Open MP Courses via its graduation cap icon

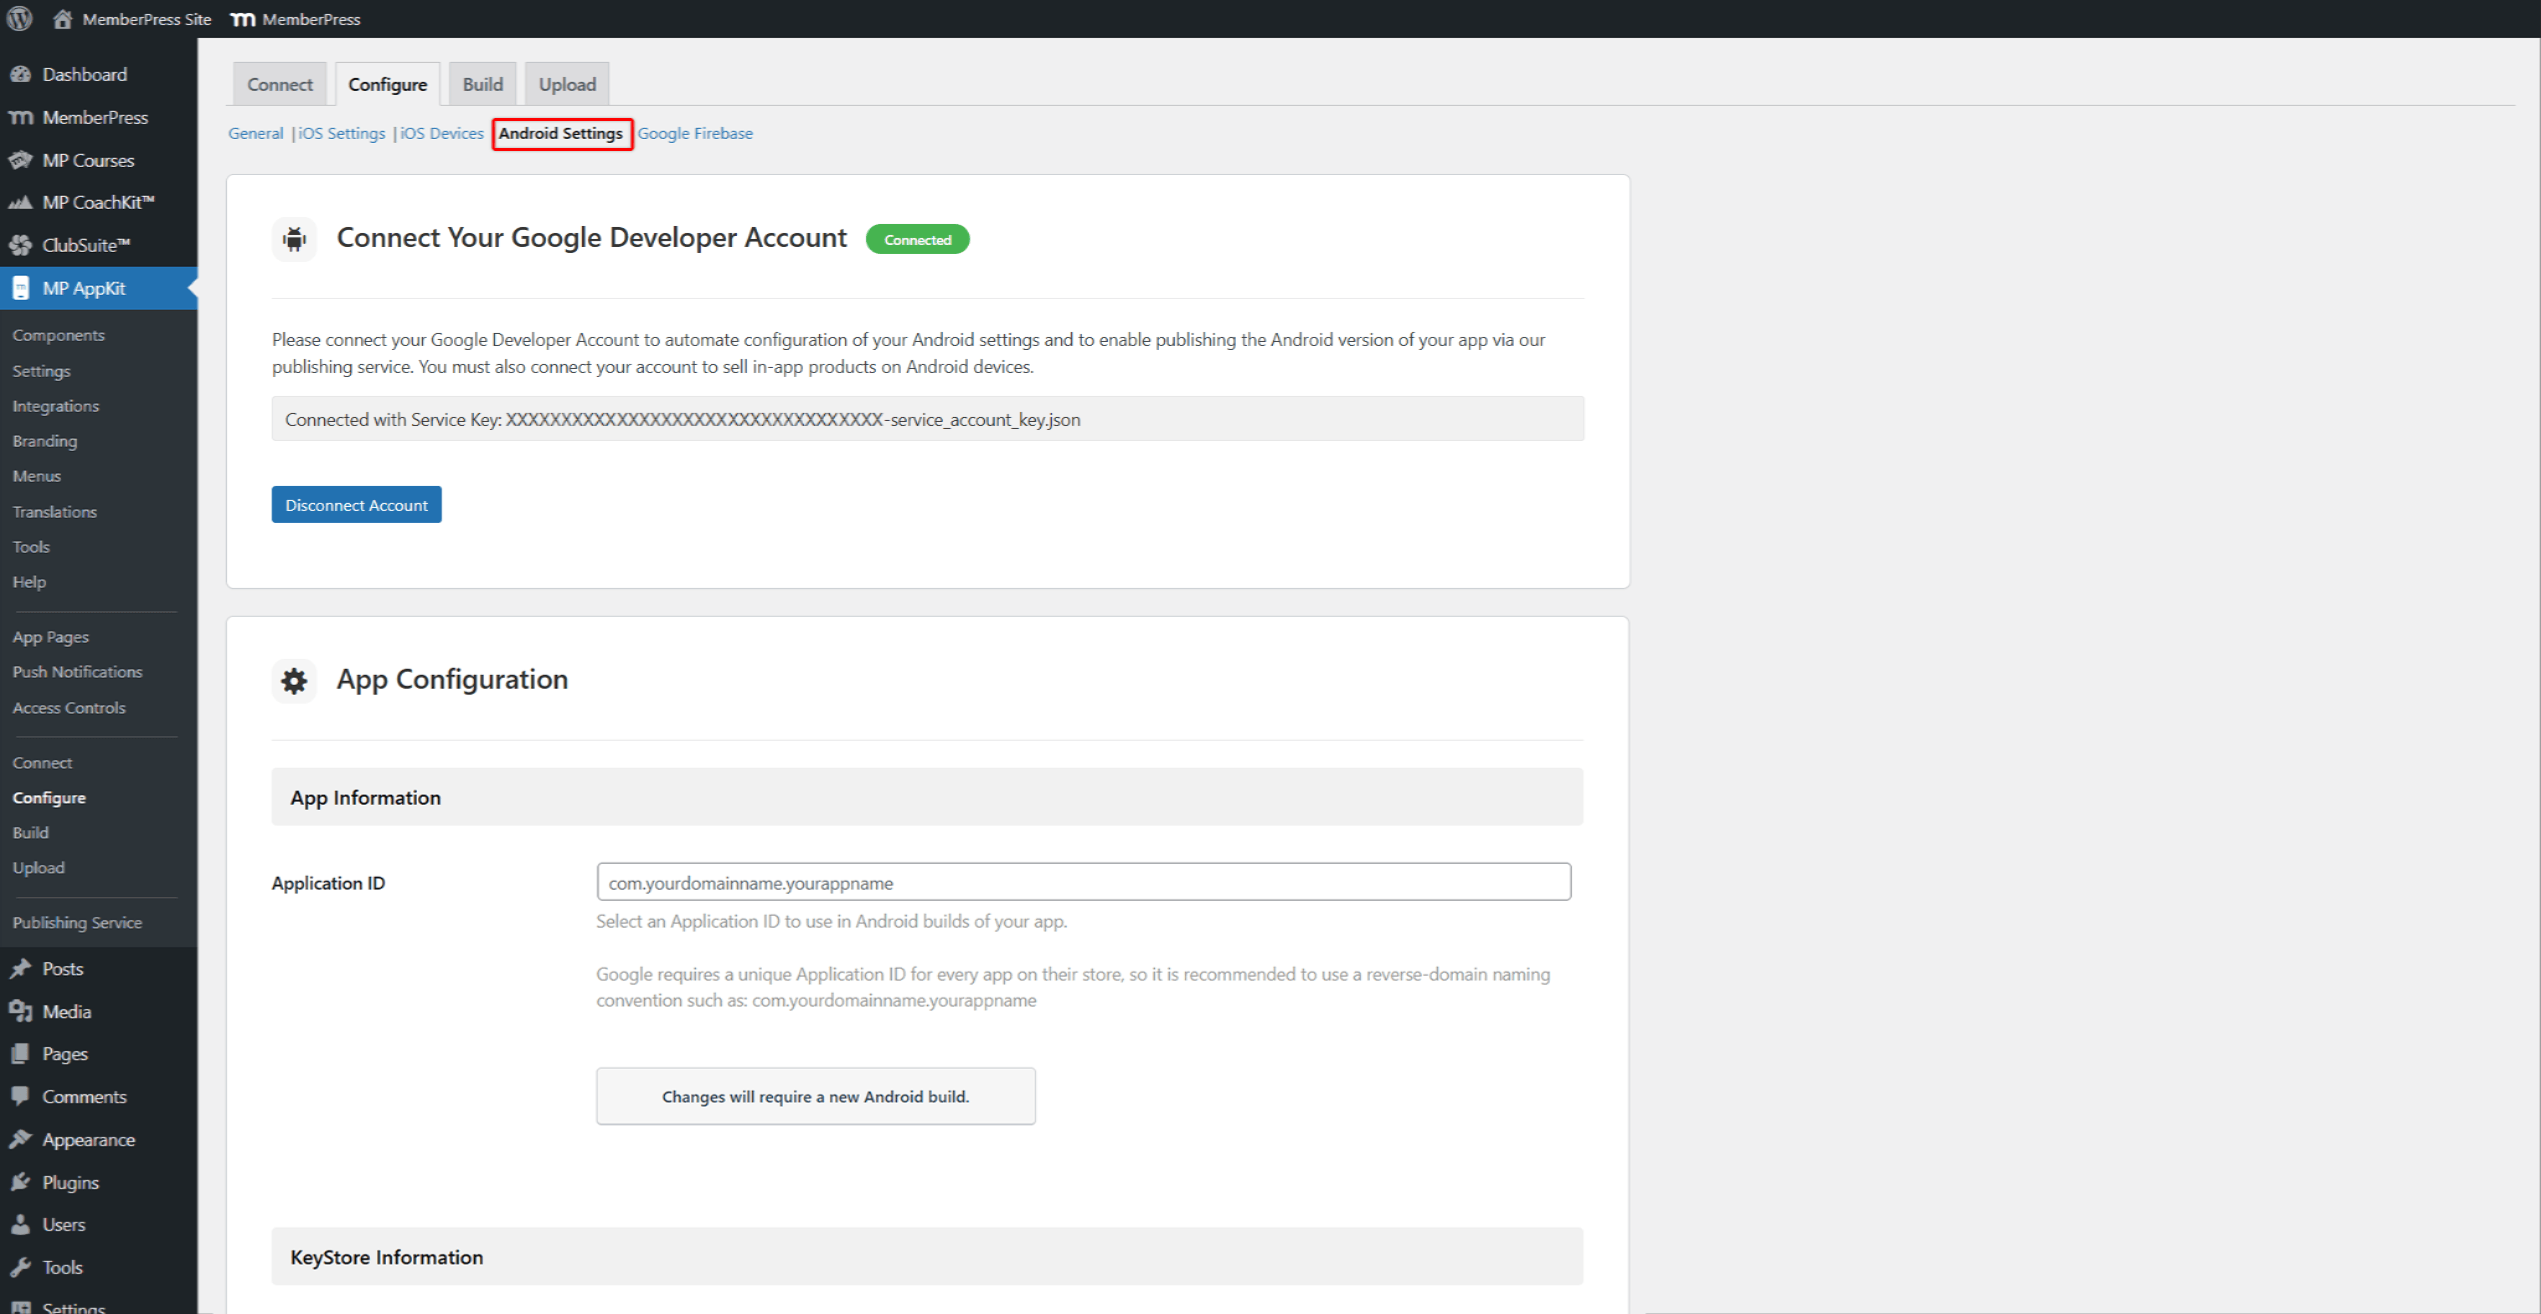(x=22, y=160)
